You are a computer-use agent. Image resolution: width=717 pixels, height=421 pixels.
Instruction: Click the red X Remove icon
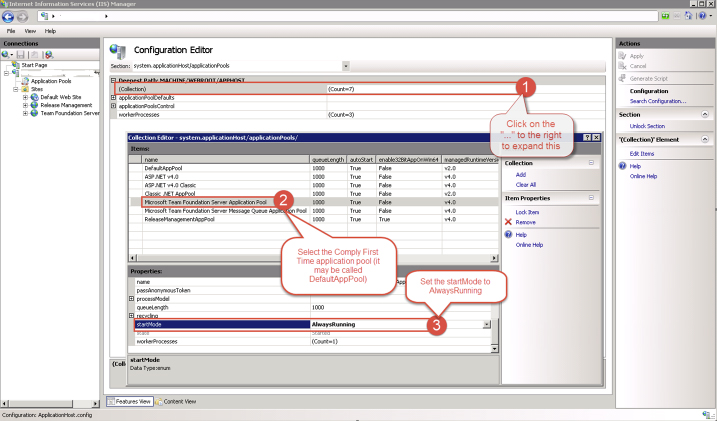(x=507, y=222)
